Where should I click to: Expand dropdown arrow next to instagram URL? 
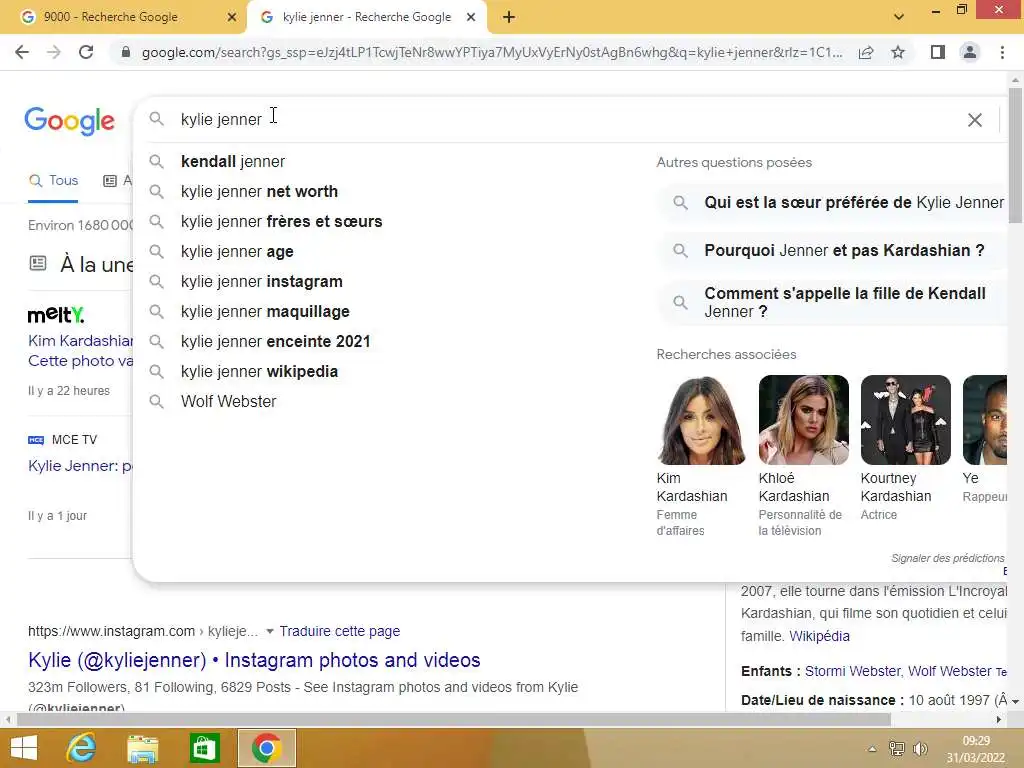[x=269, y=632]
